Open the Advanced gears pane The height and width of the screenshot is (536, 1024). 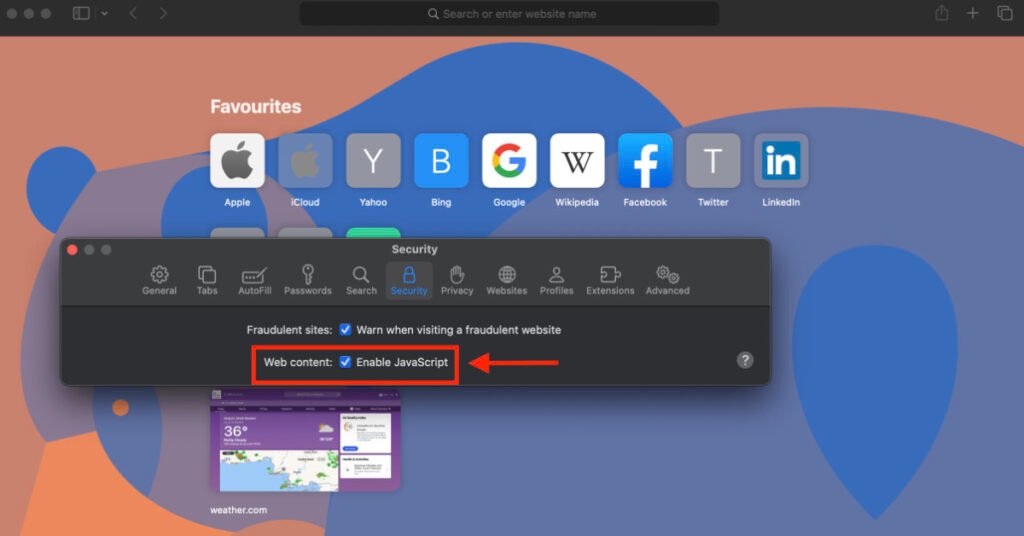[x=667, y=280]
